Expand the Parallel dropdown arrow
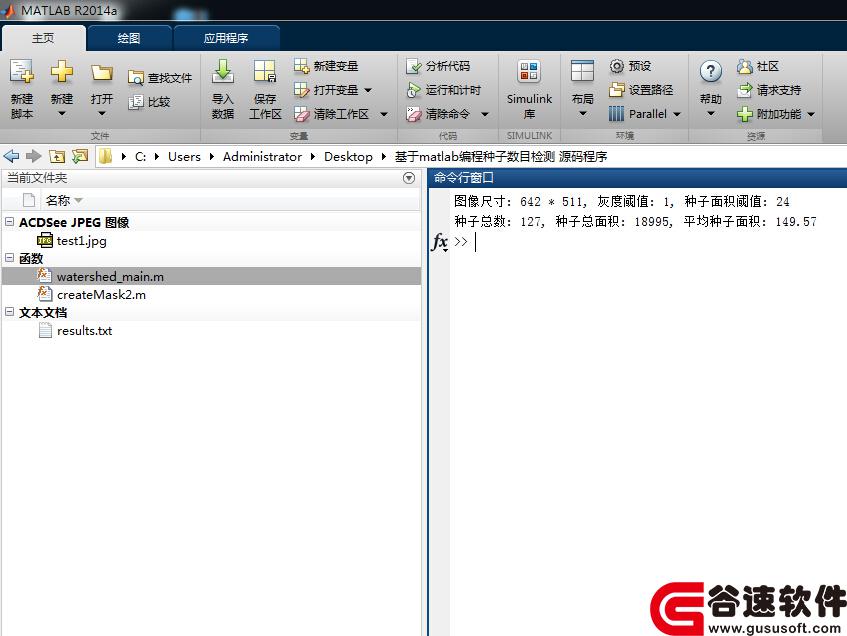This screenshot has width=847, height=636. (676, 114)
